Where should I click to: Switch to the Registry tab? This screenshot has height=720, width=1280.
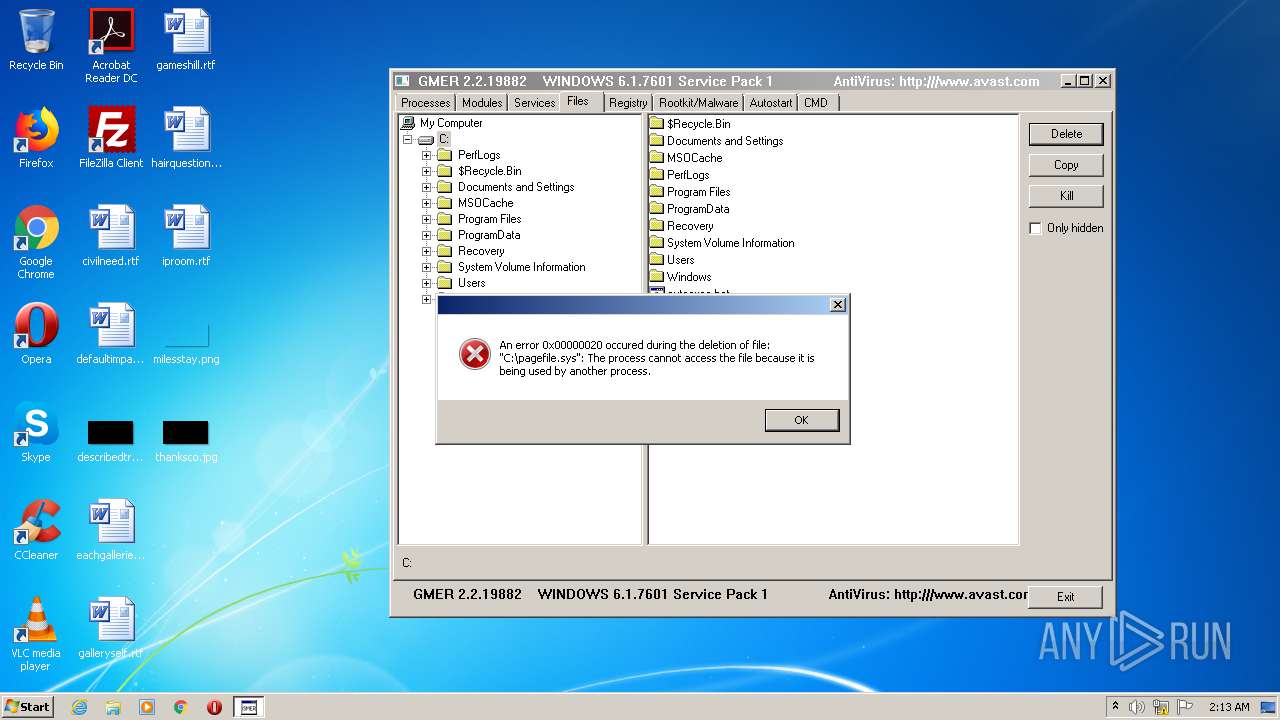pyautogui.click(x=628, y=103)
